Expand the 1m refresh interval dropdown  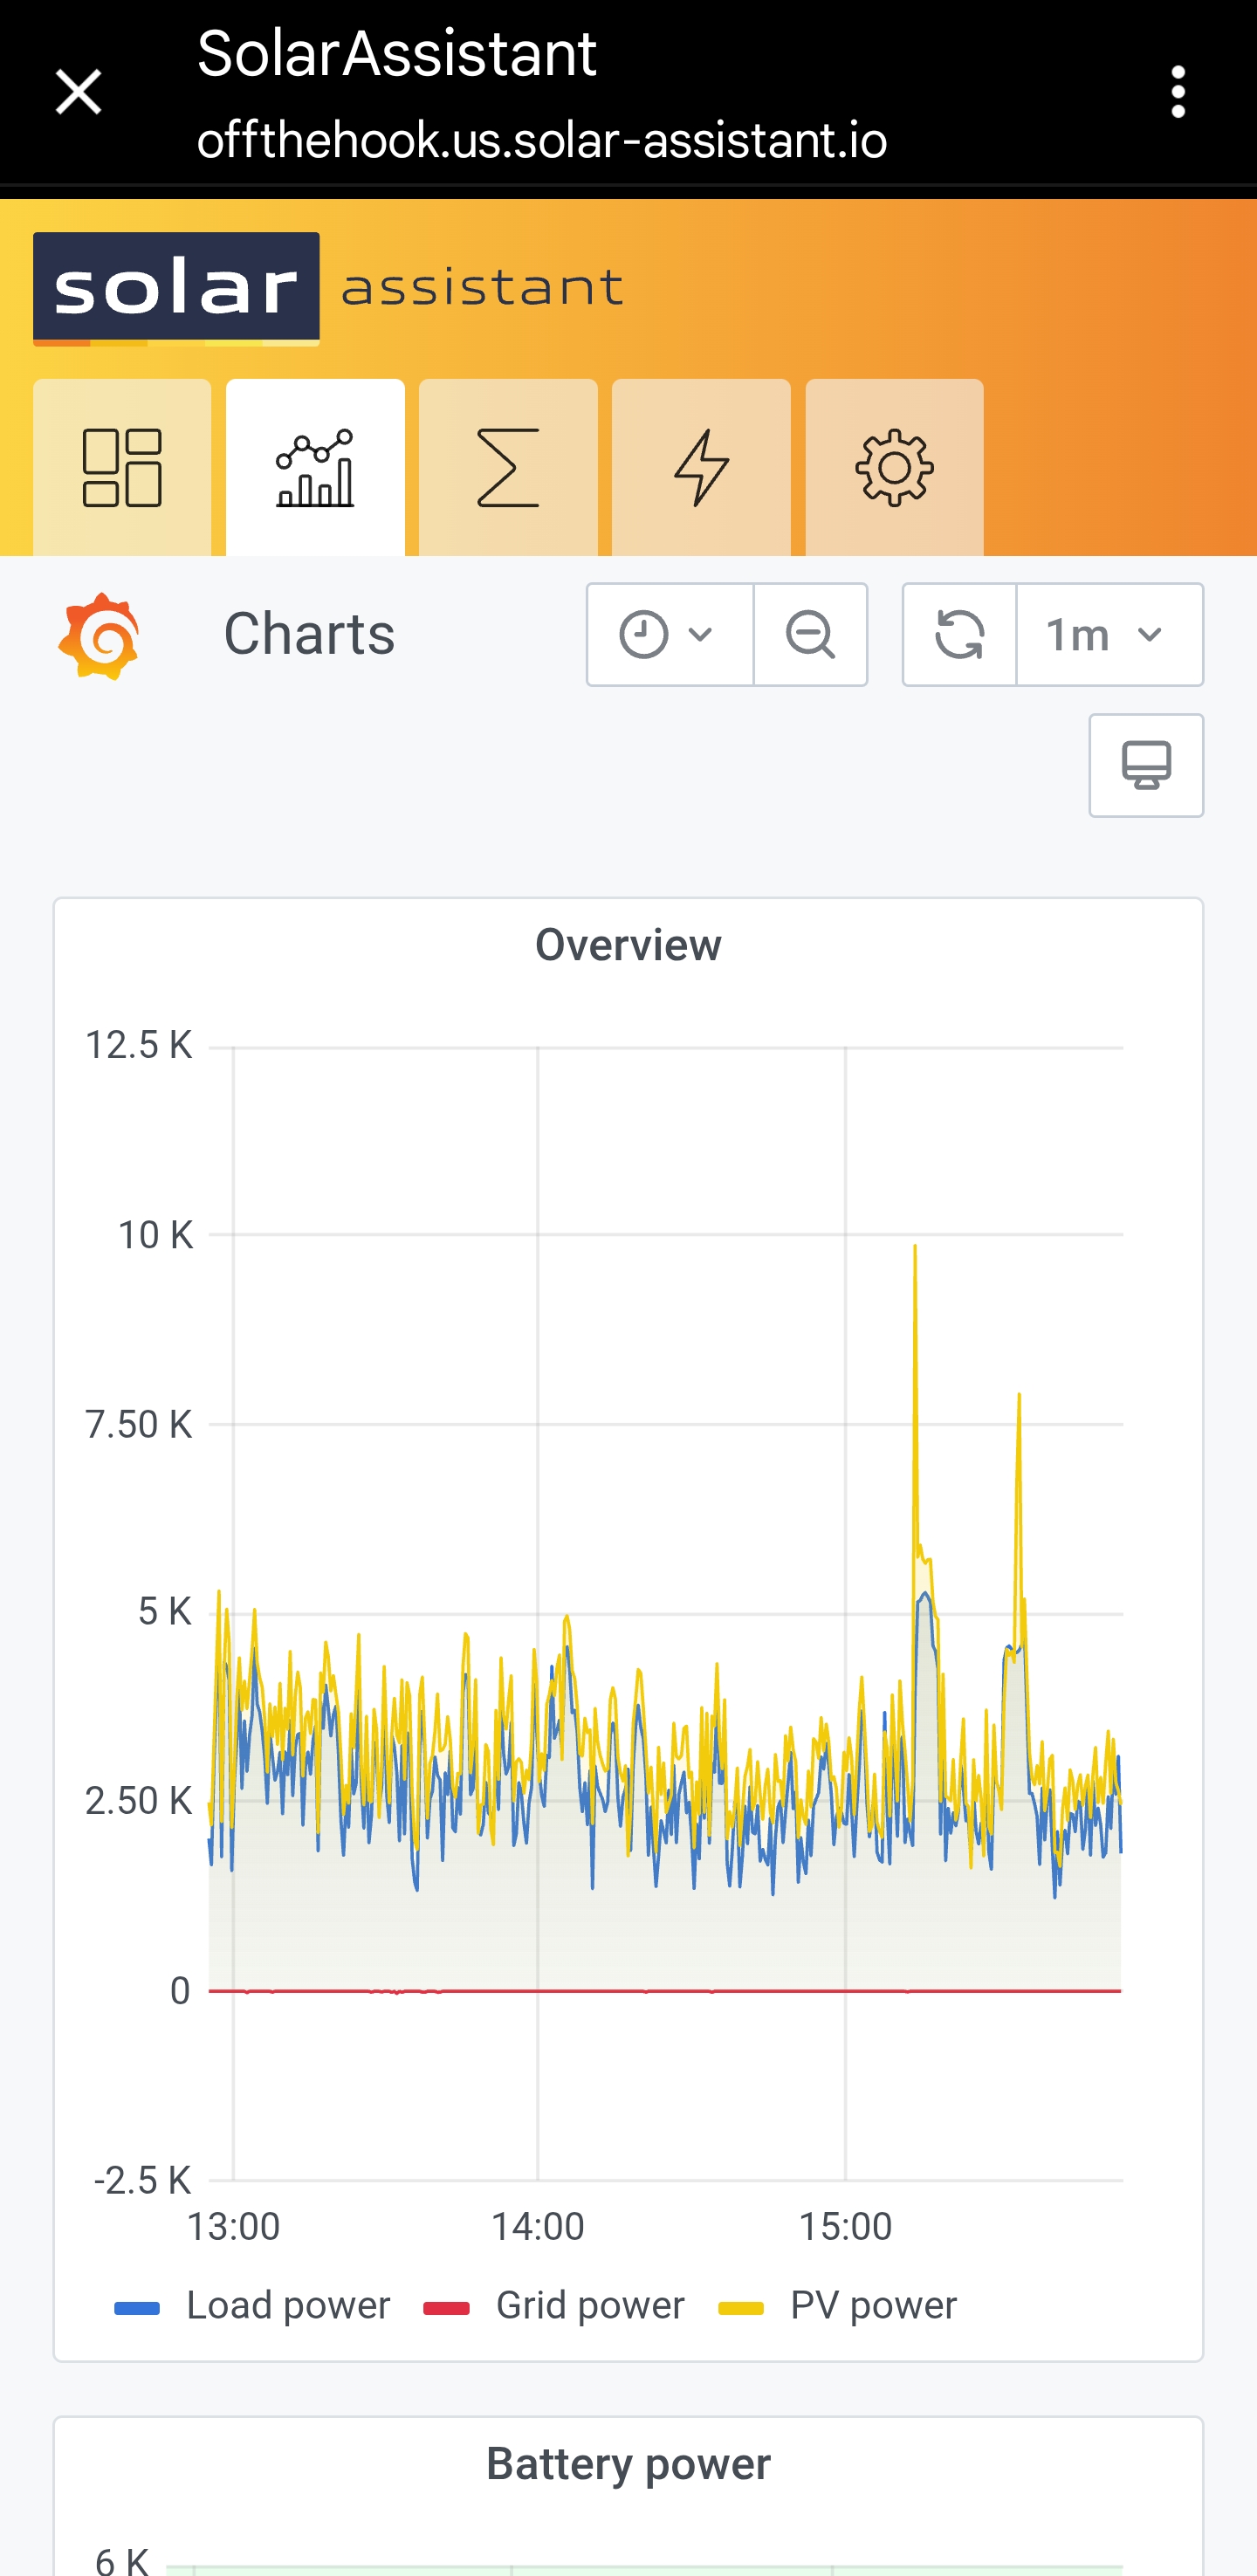pyautogui.click(x=1109, y=635)
